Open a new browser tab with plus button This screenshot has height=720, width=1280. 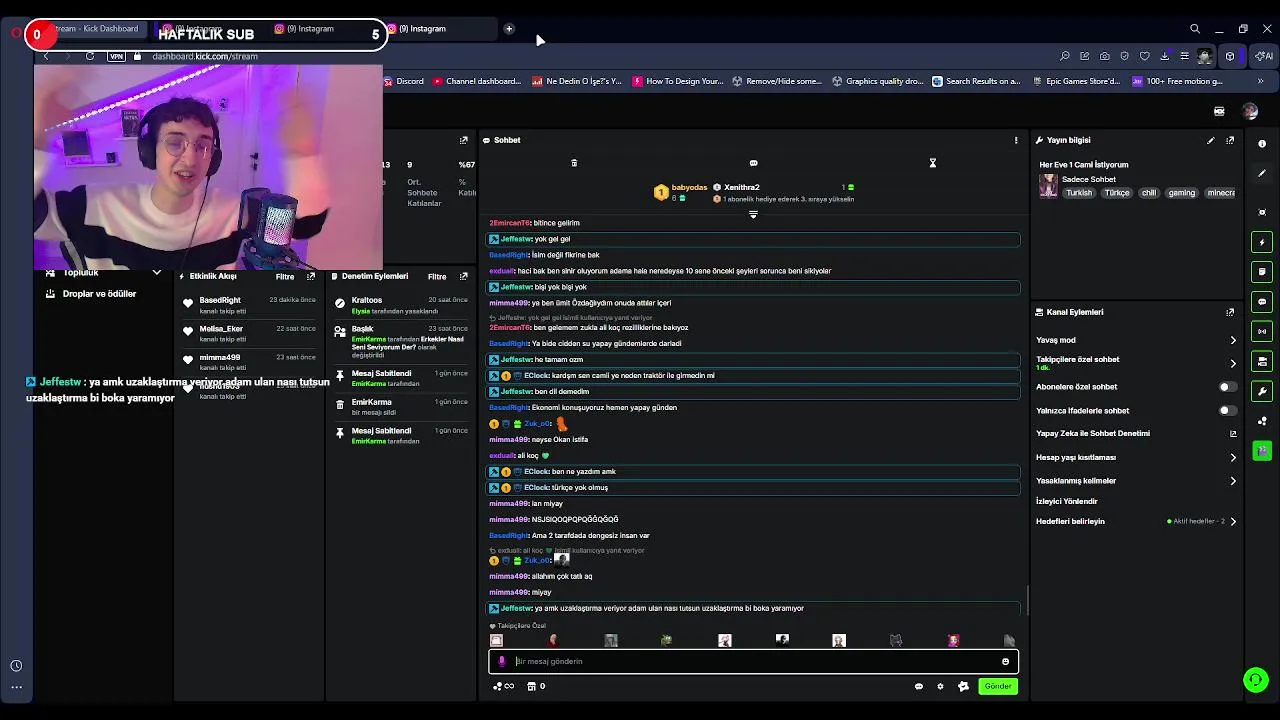[509, 29]
